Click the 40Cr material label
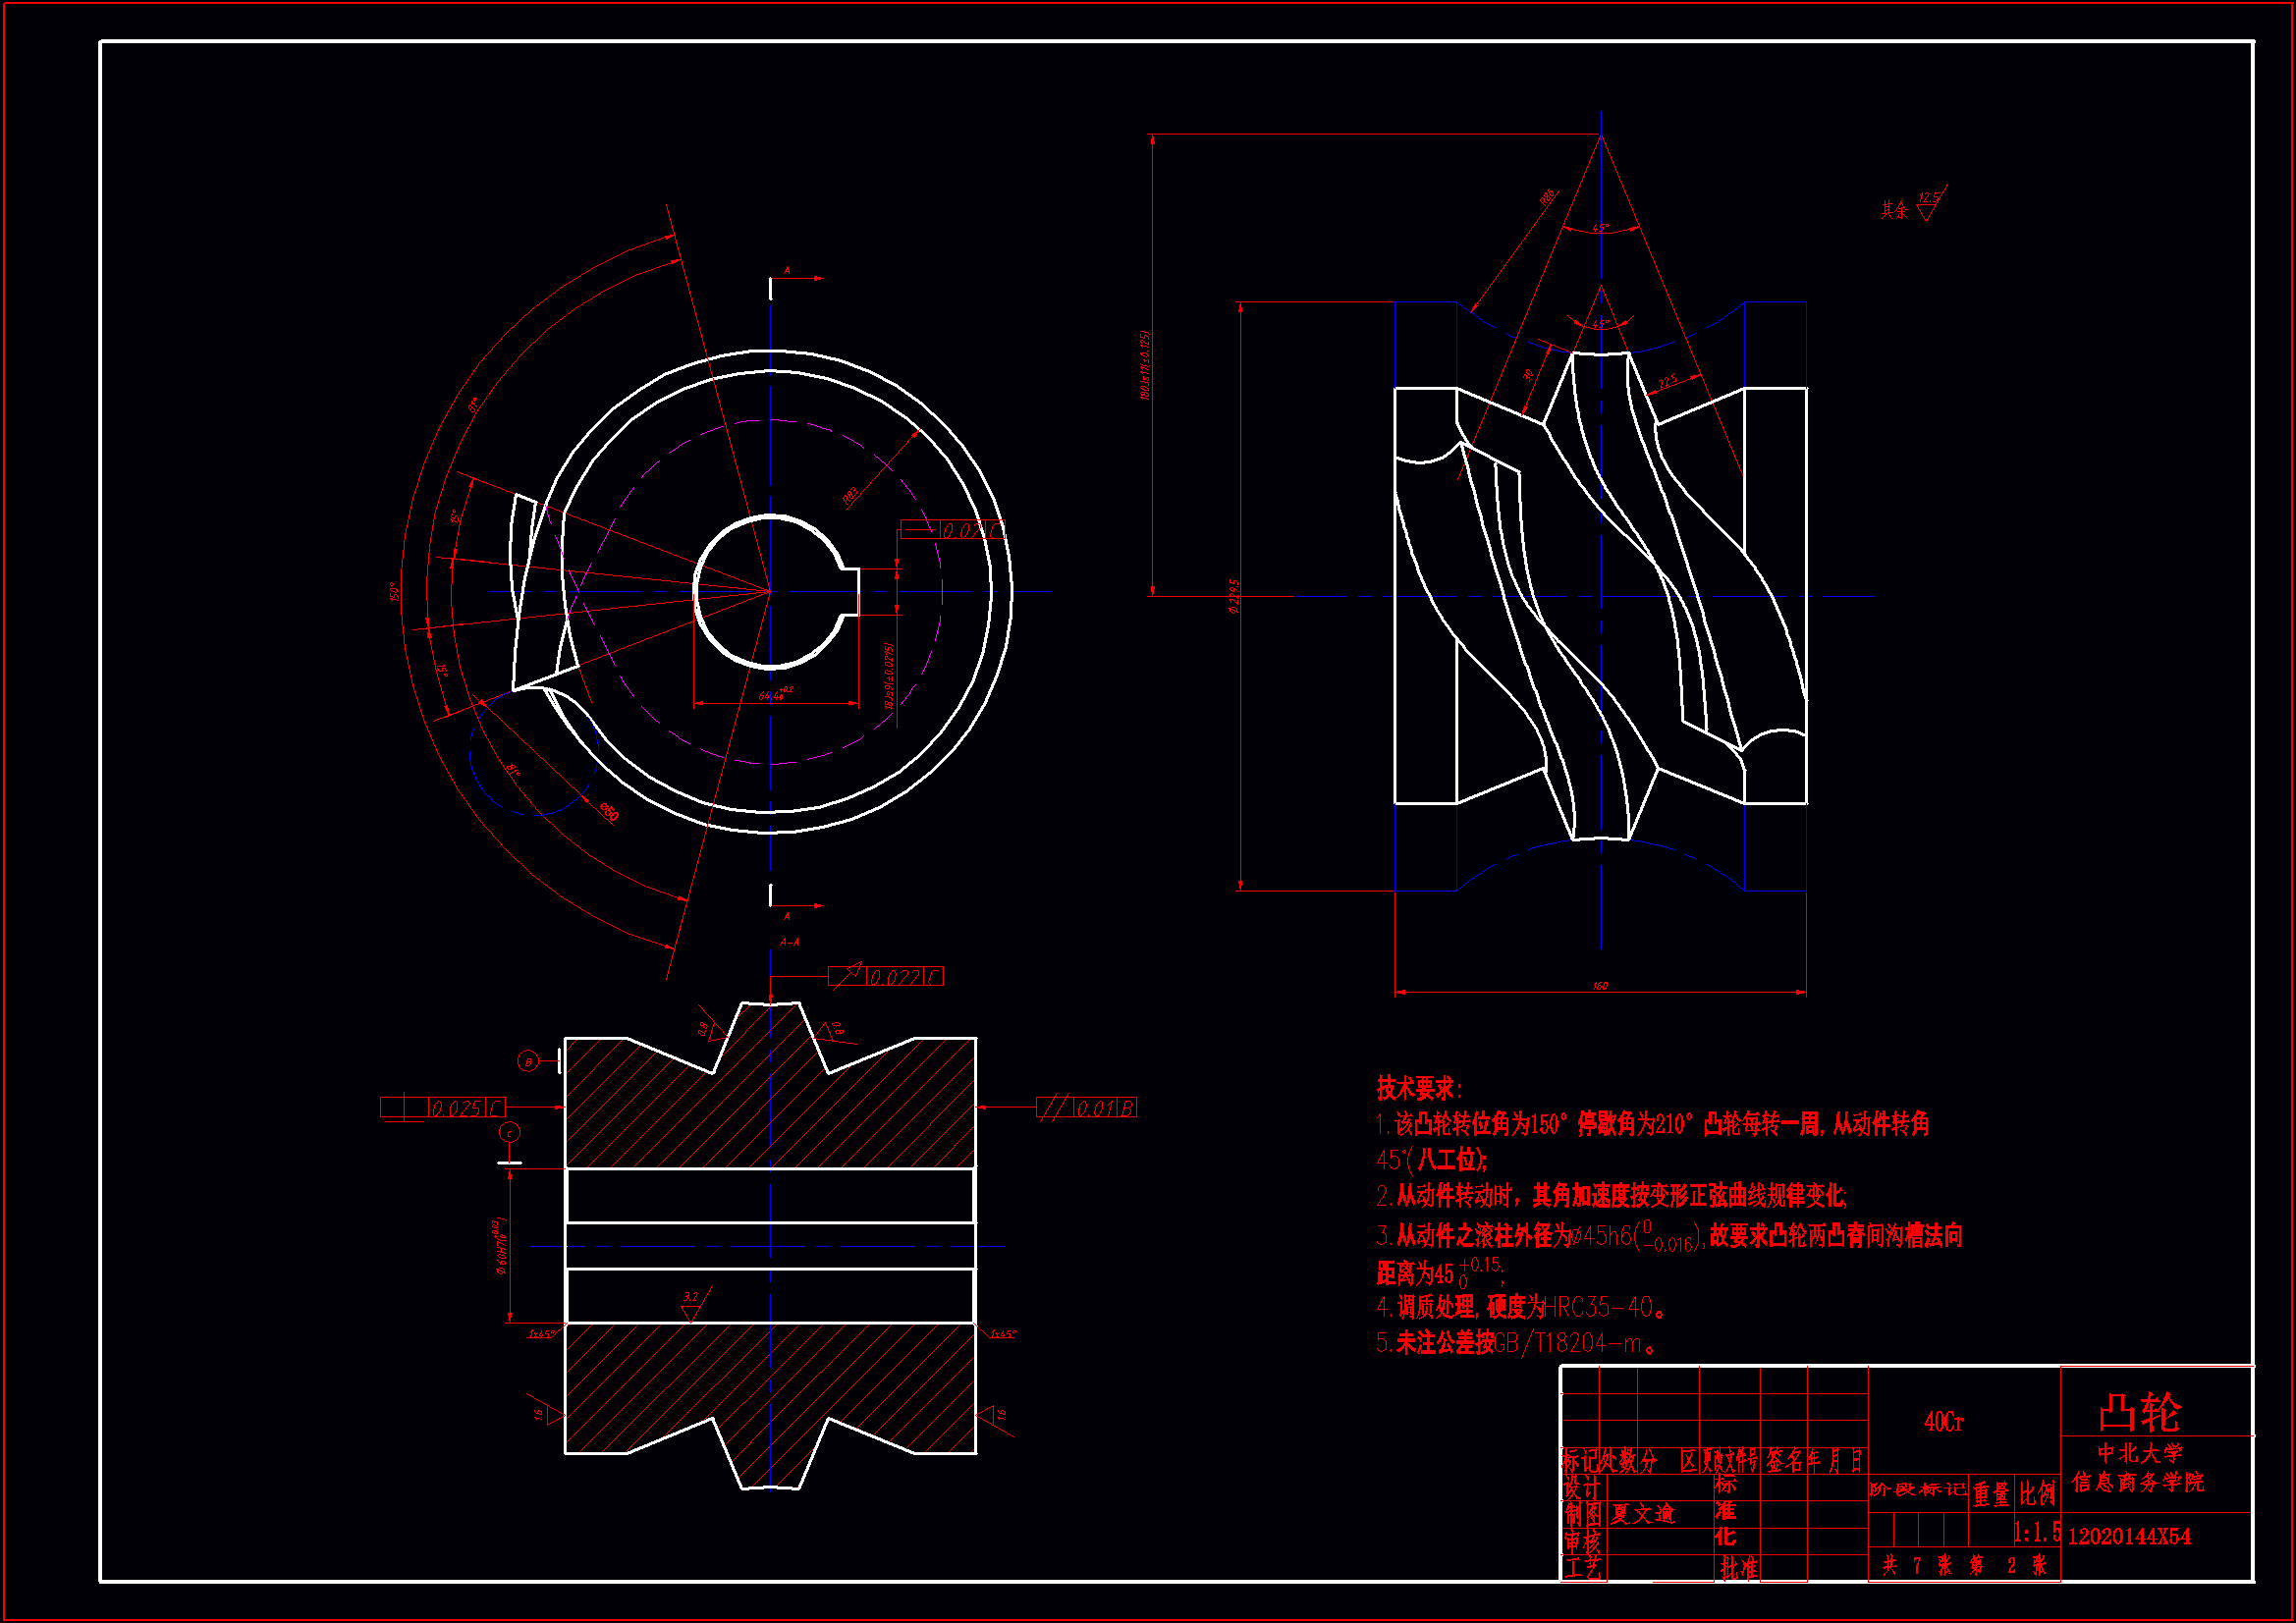Viewport: 2296px width, 1623px height. click(1943, 1422)
